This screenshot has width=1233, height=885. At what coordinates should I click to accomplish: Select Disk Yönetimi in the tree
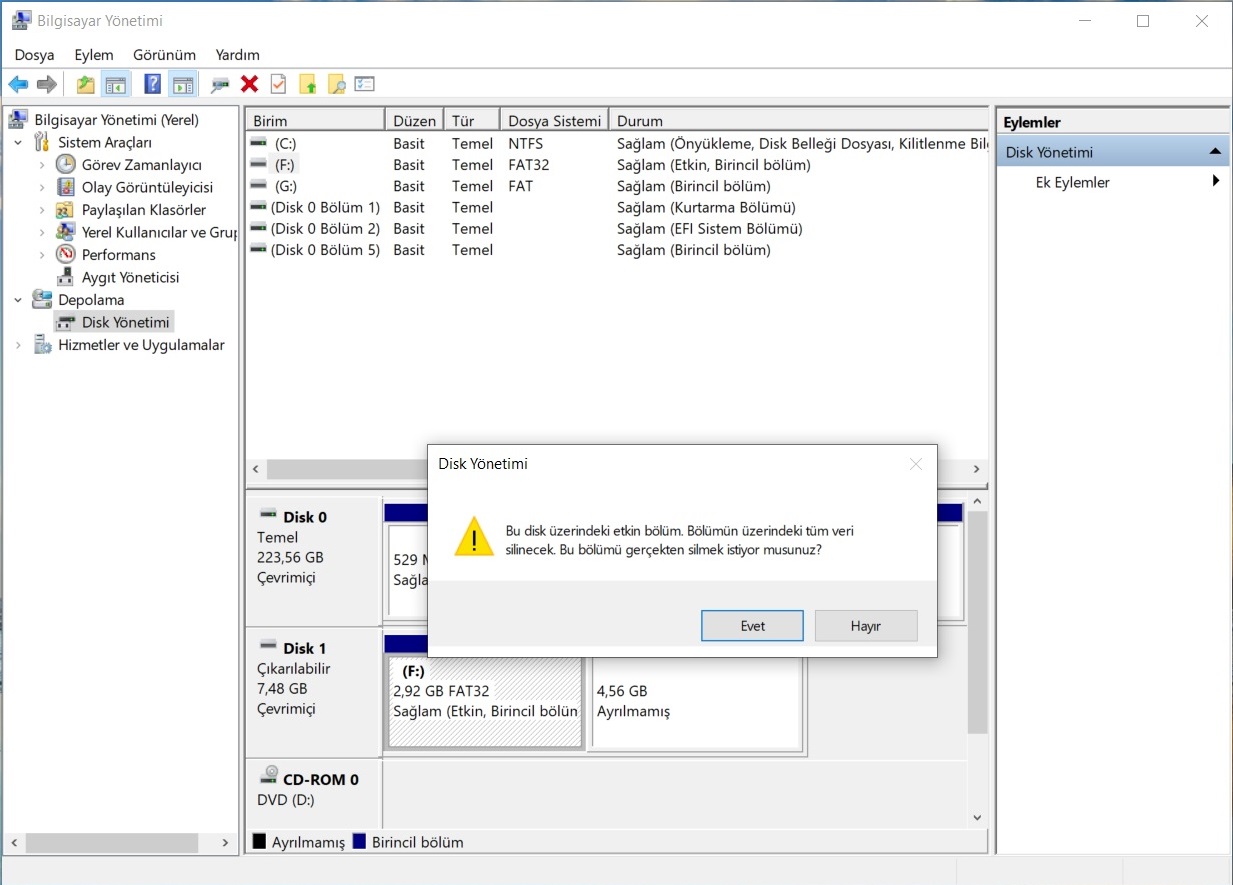[126, 322]
